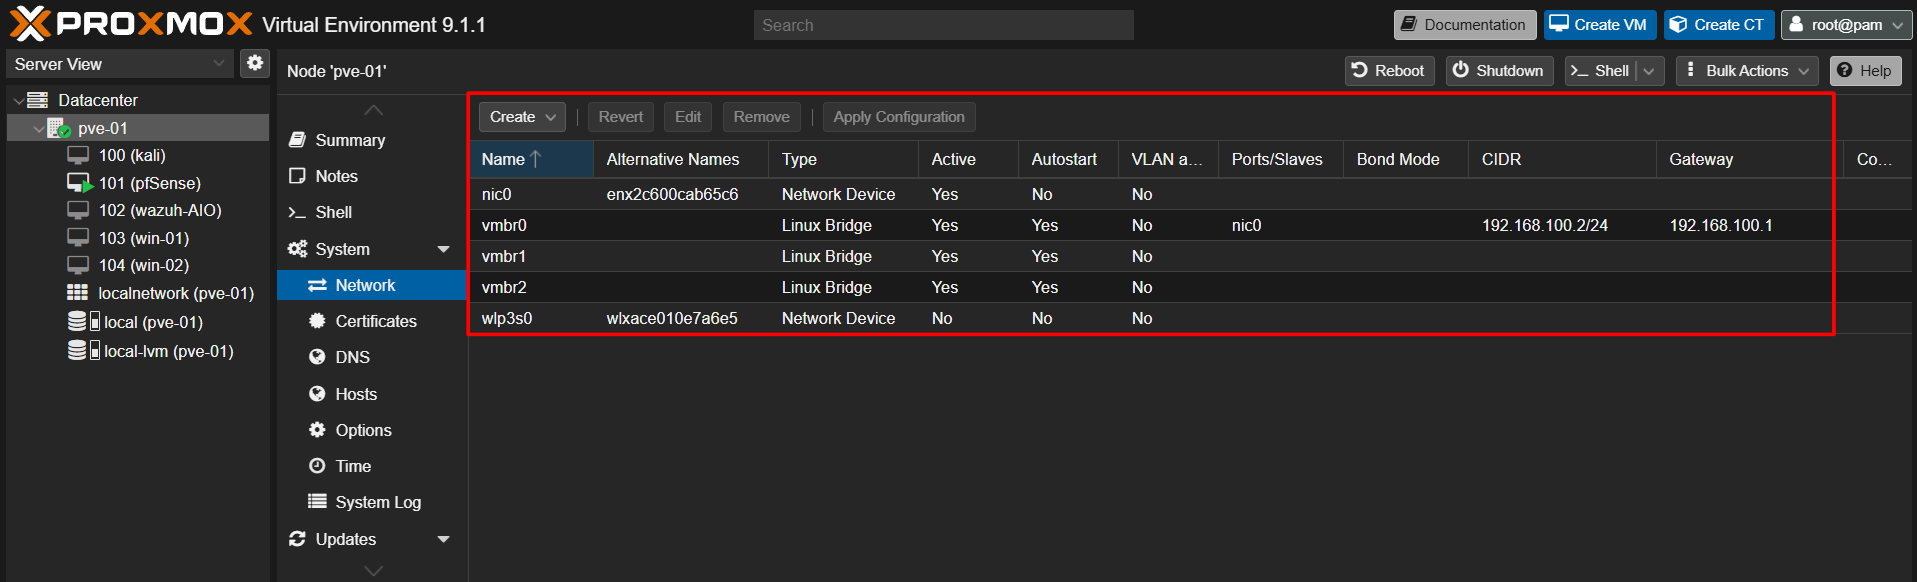Image resolution: width=1917 pixels, height=582 pixels.
Task: Select the vmbr2 row
Action: [1190, 287]
